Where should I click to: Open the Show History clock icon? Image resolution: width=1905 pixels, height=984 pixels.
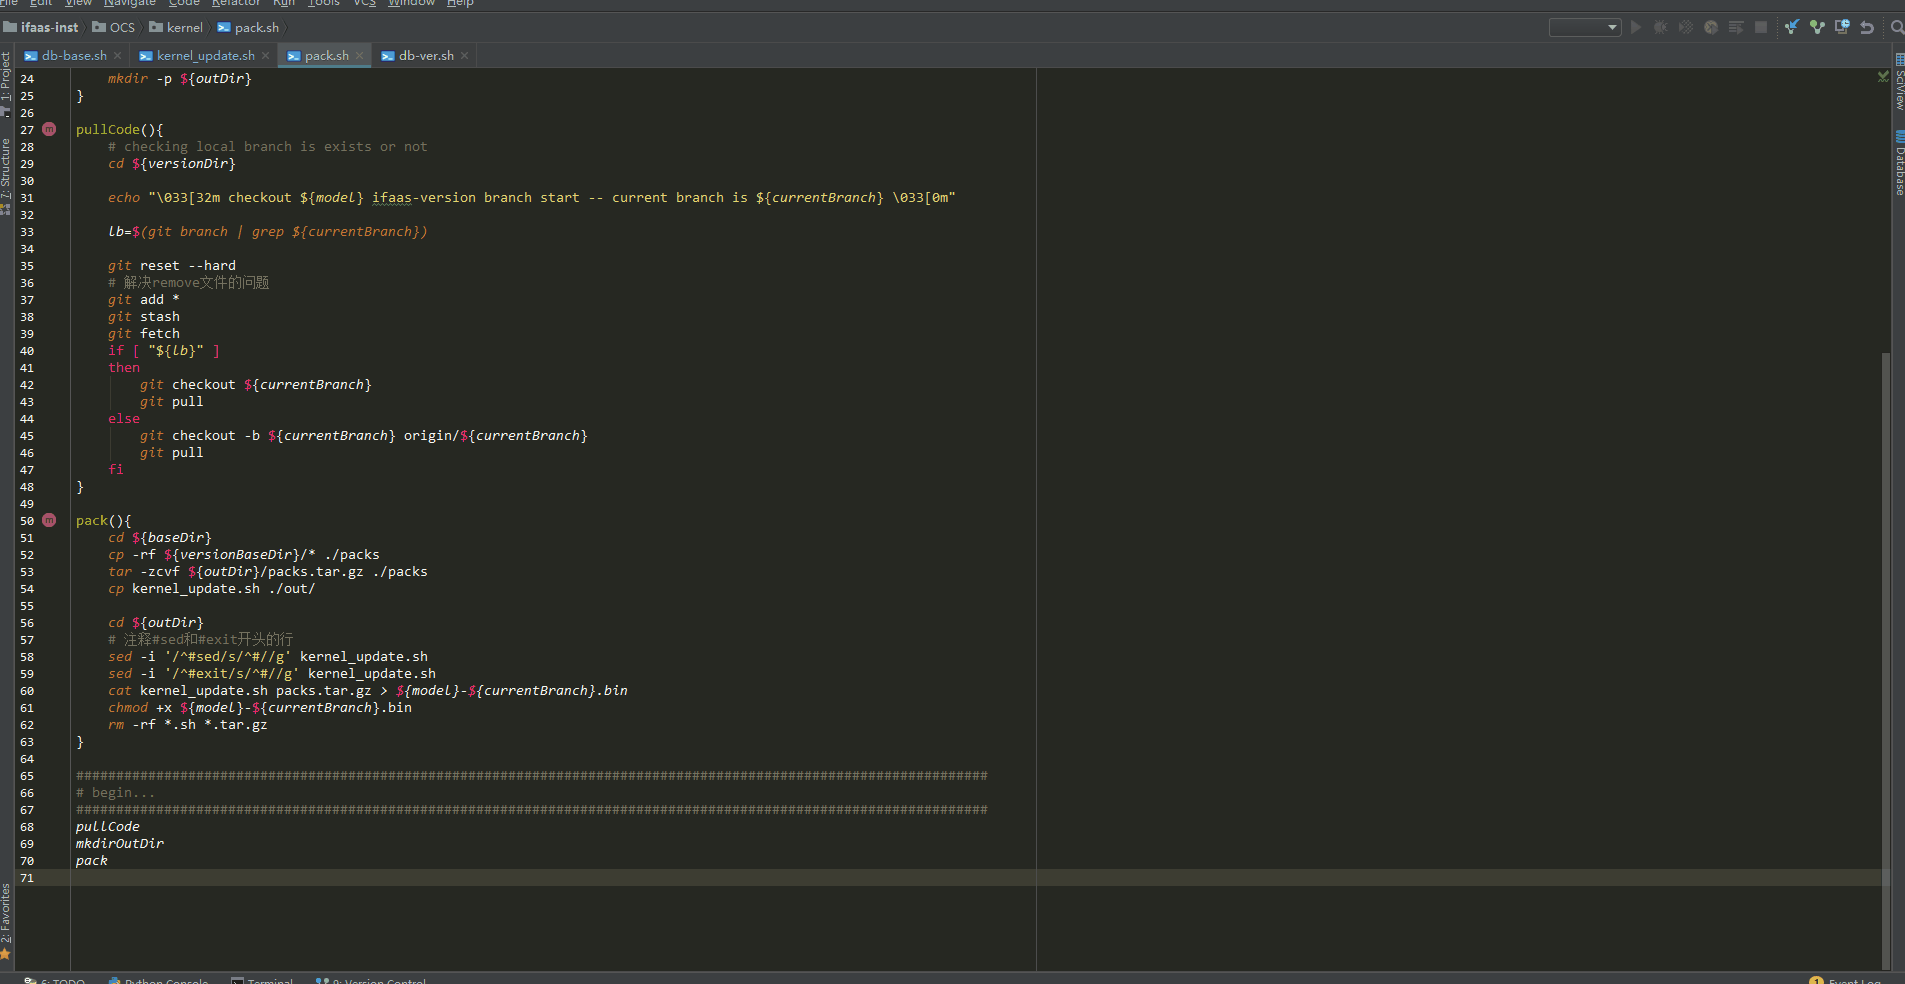1842,27
